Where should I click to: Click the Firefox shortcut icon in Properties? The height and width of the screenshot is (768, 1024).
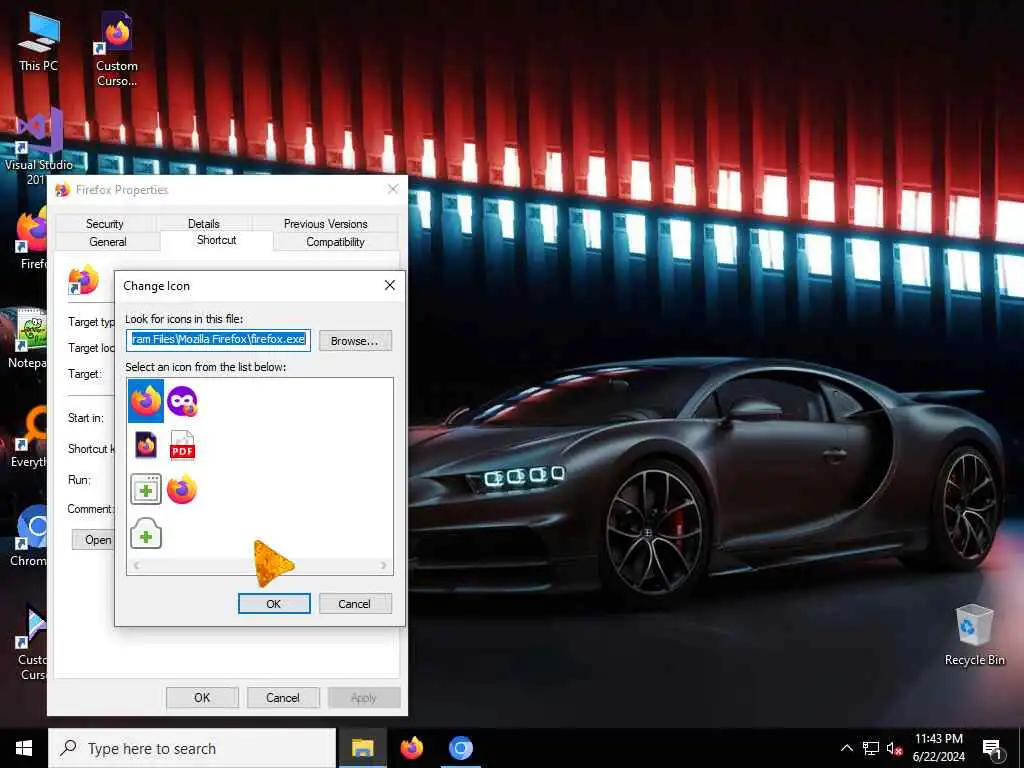(x=84, y=280)
